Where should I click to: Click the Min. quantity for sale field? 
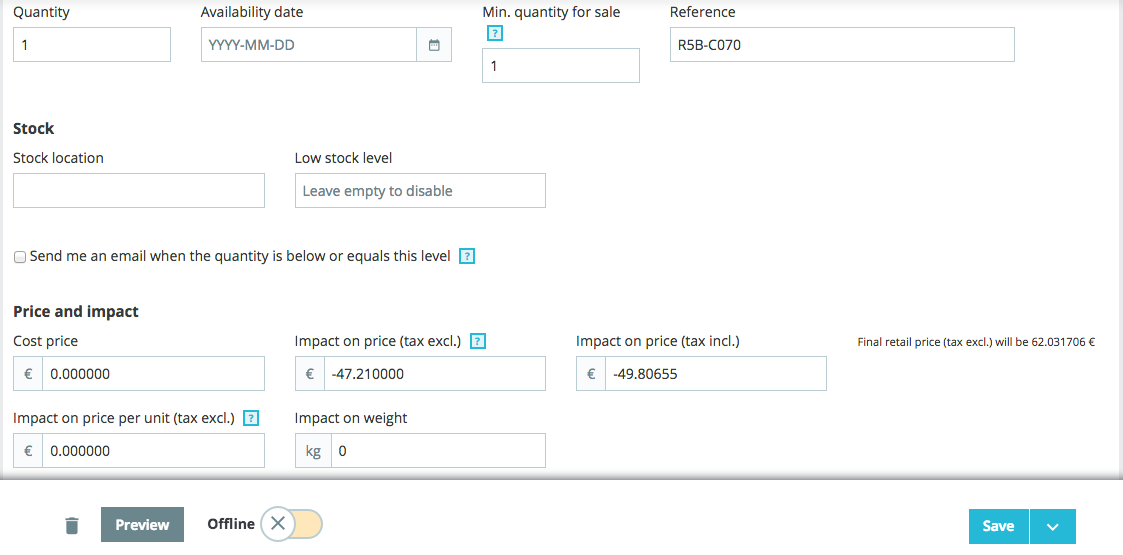560,66
